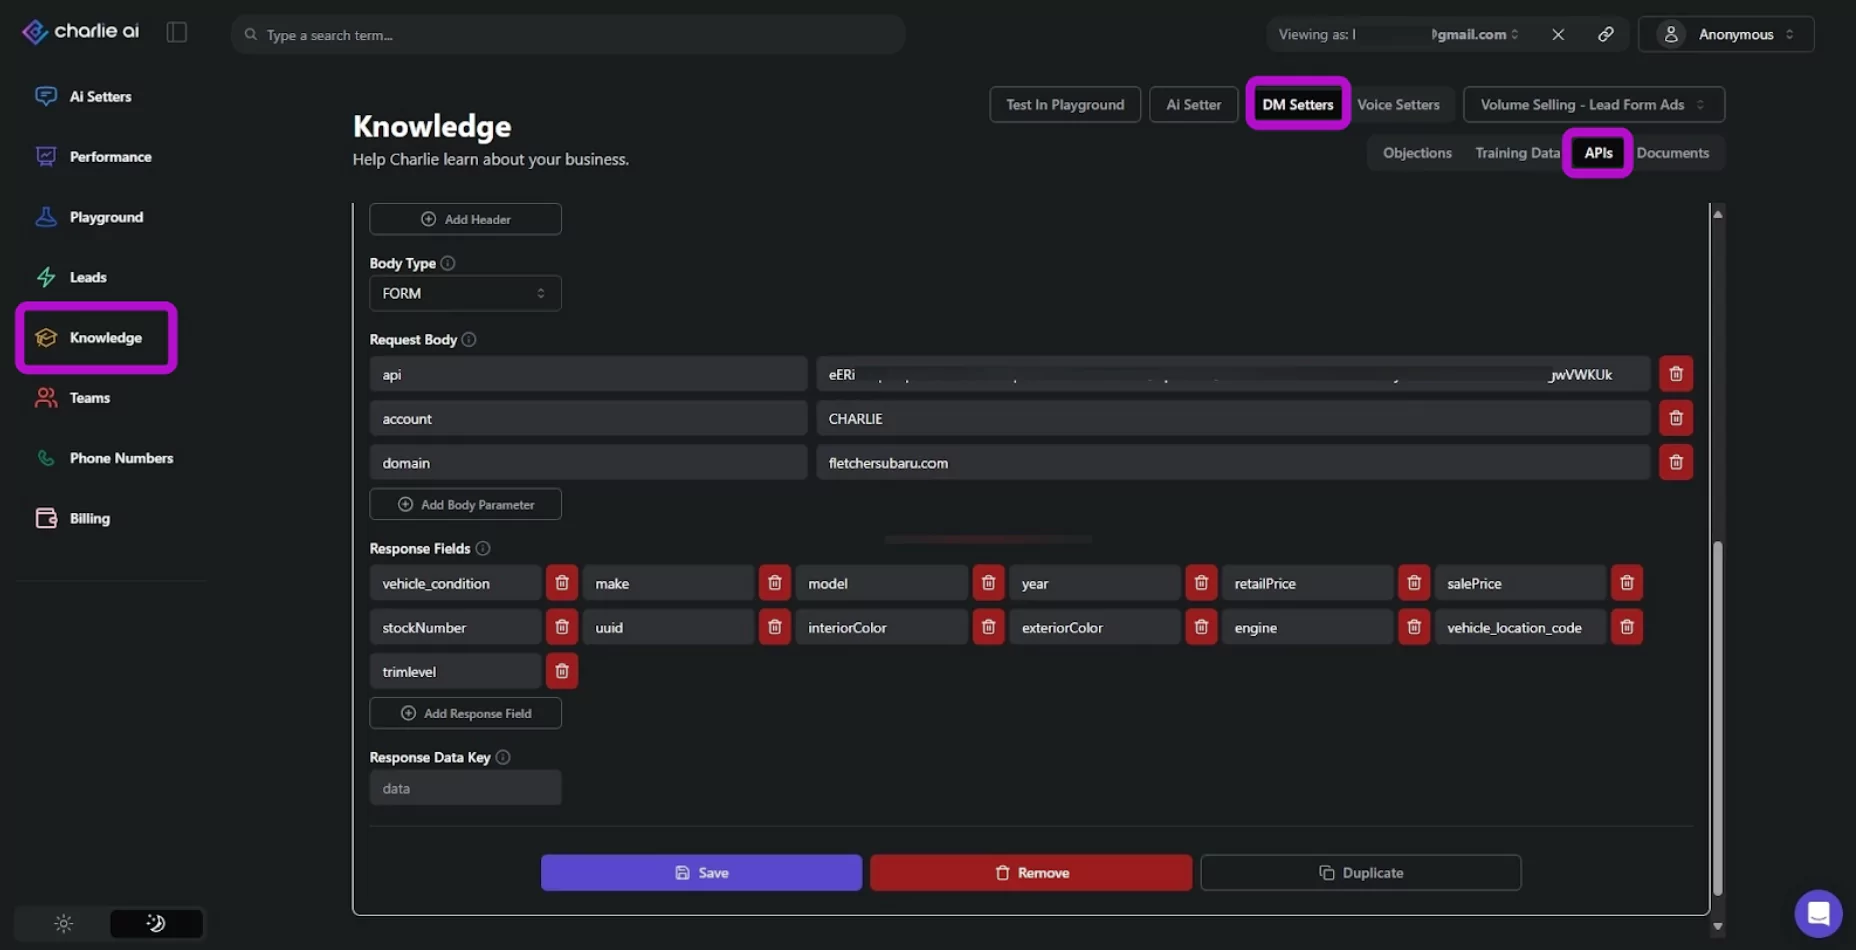This screenshot has height=950, width=1856.
Task: Open the 'Viewing as' account dropdown
Action: point(1398,34)
